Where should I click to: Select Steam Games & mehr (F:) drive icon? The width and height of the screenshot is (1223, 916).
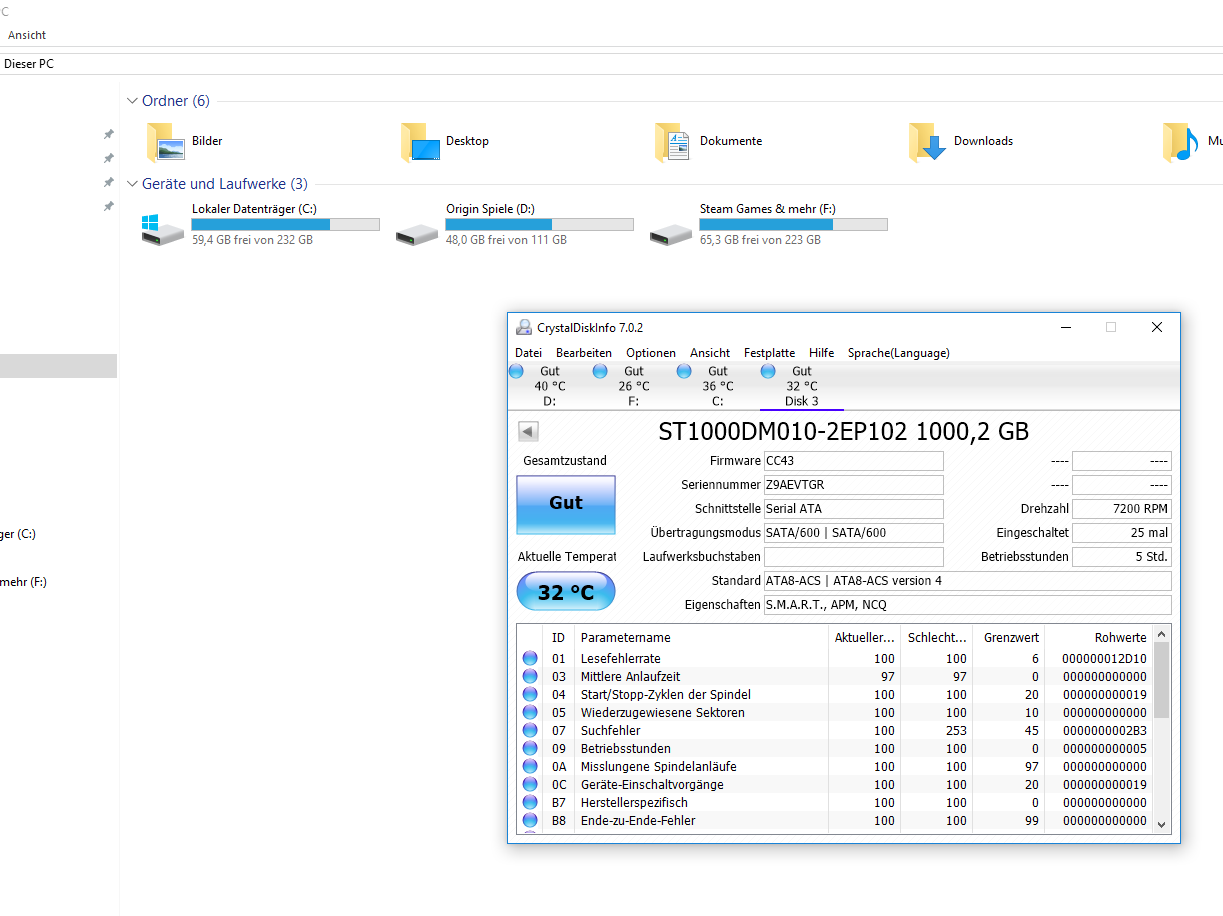tap(671, 234)
